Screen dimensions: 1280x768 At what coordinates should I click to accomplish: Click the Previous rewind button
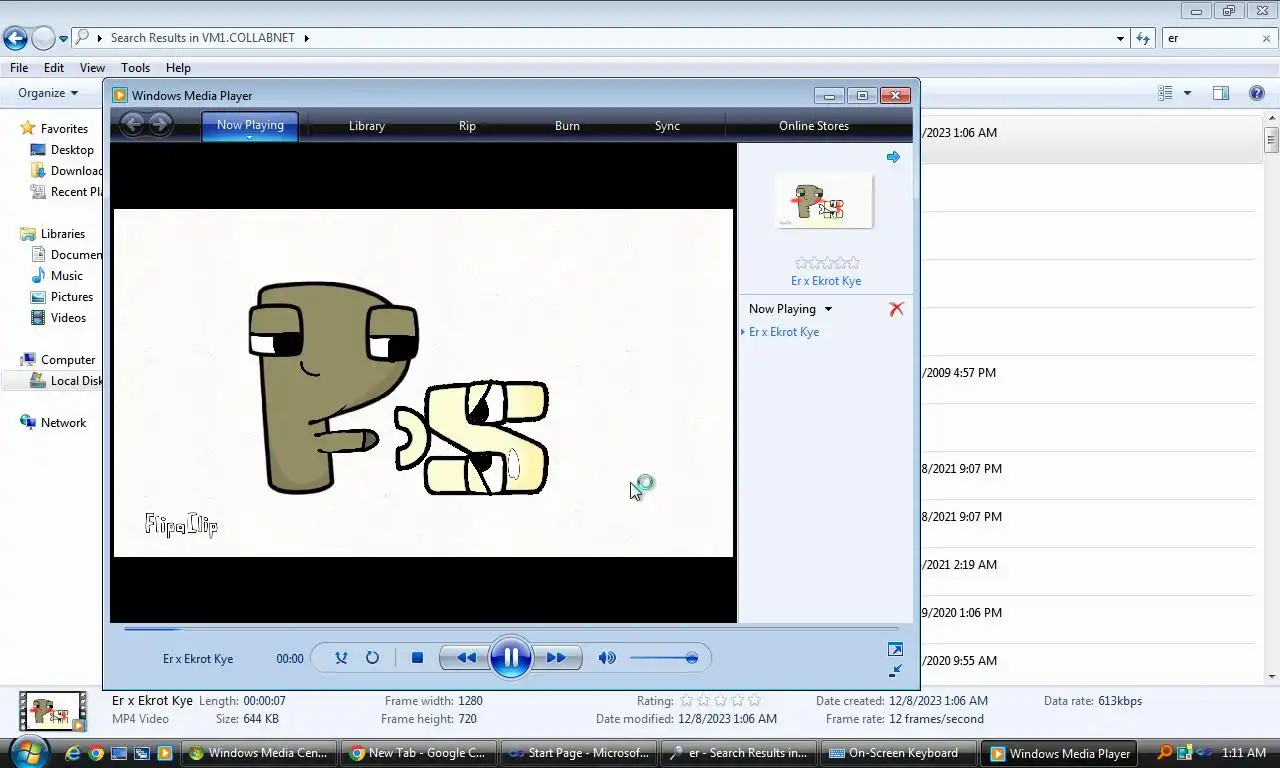[x=466, y=658]
